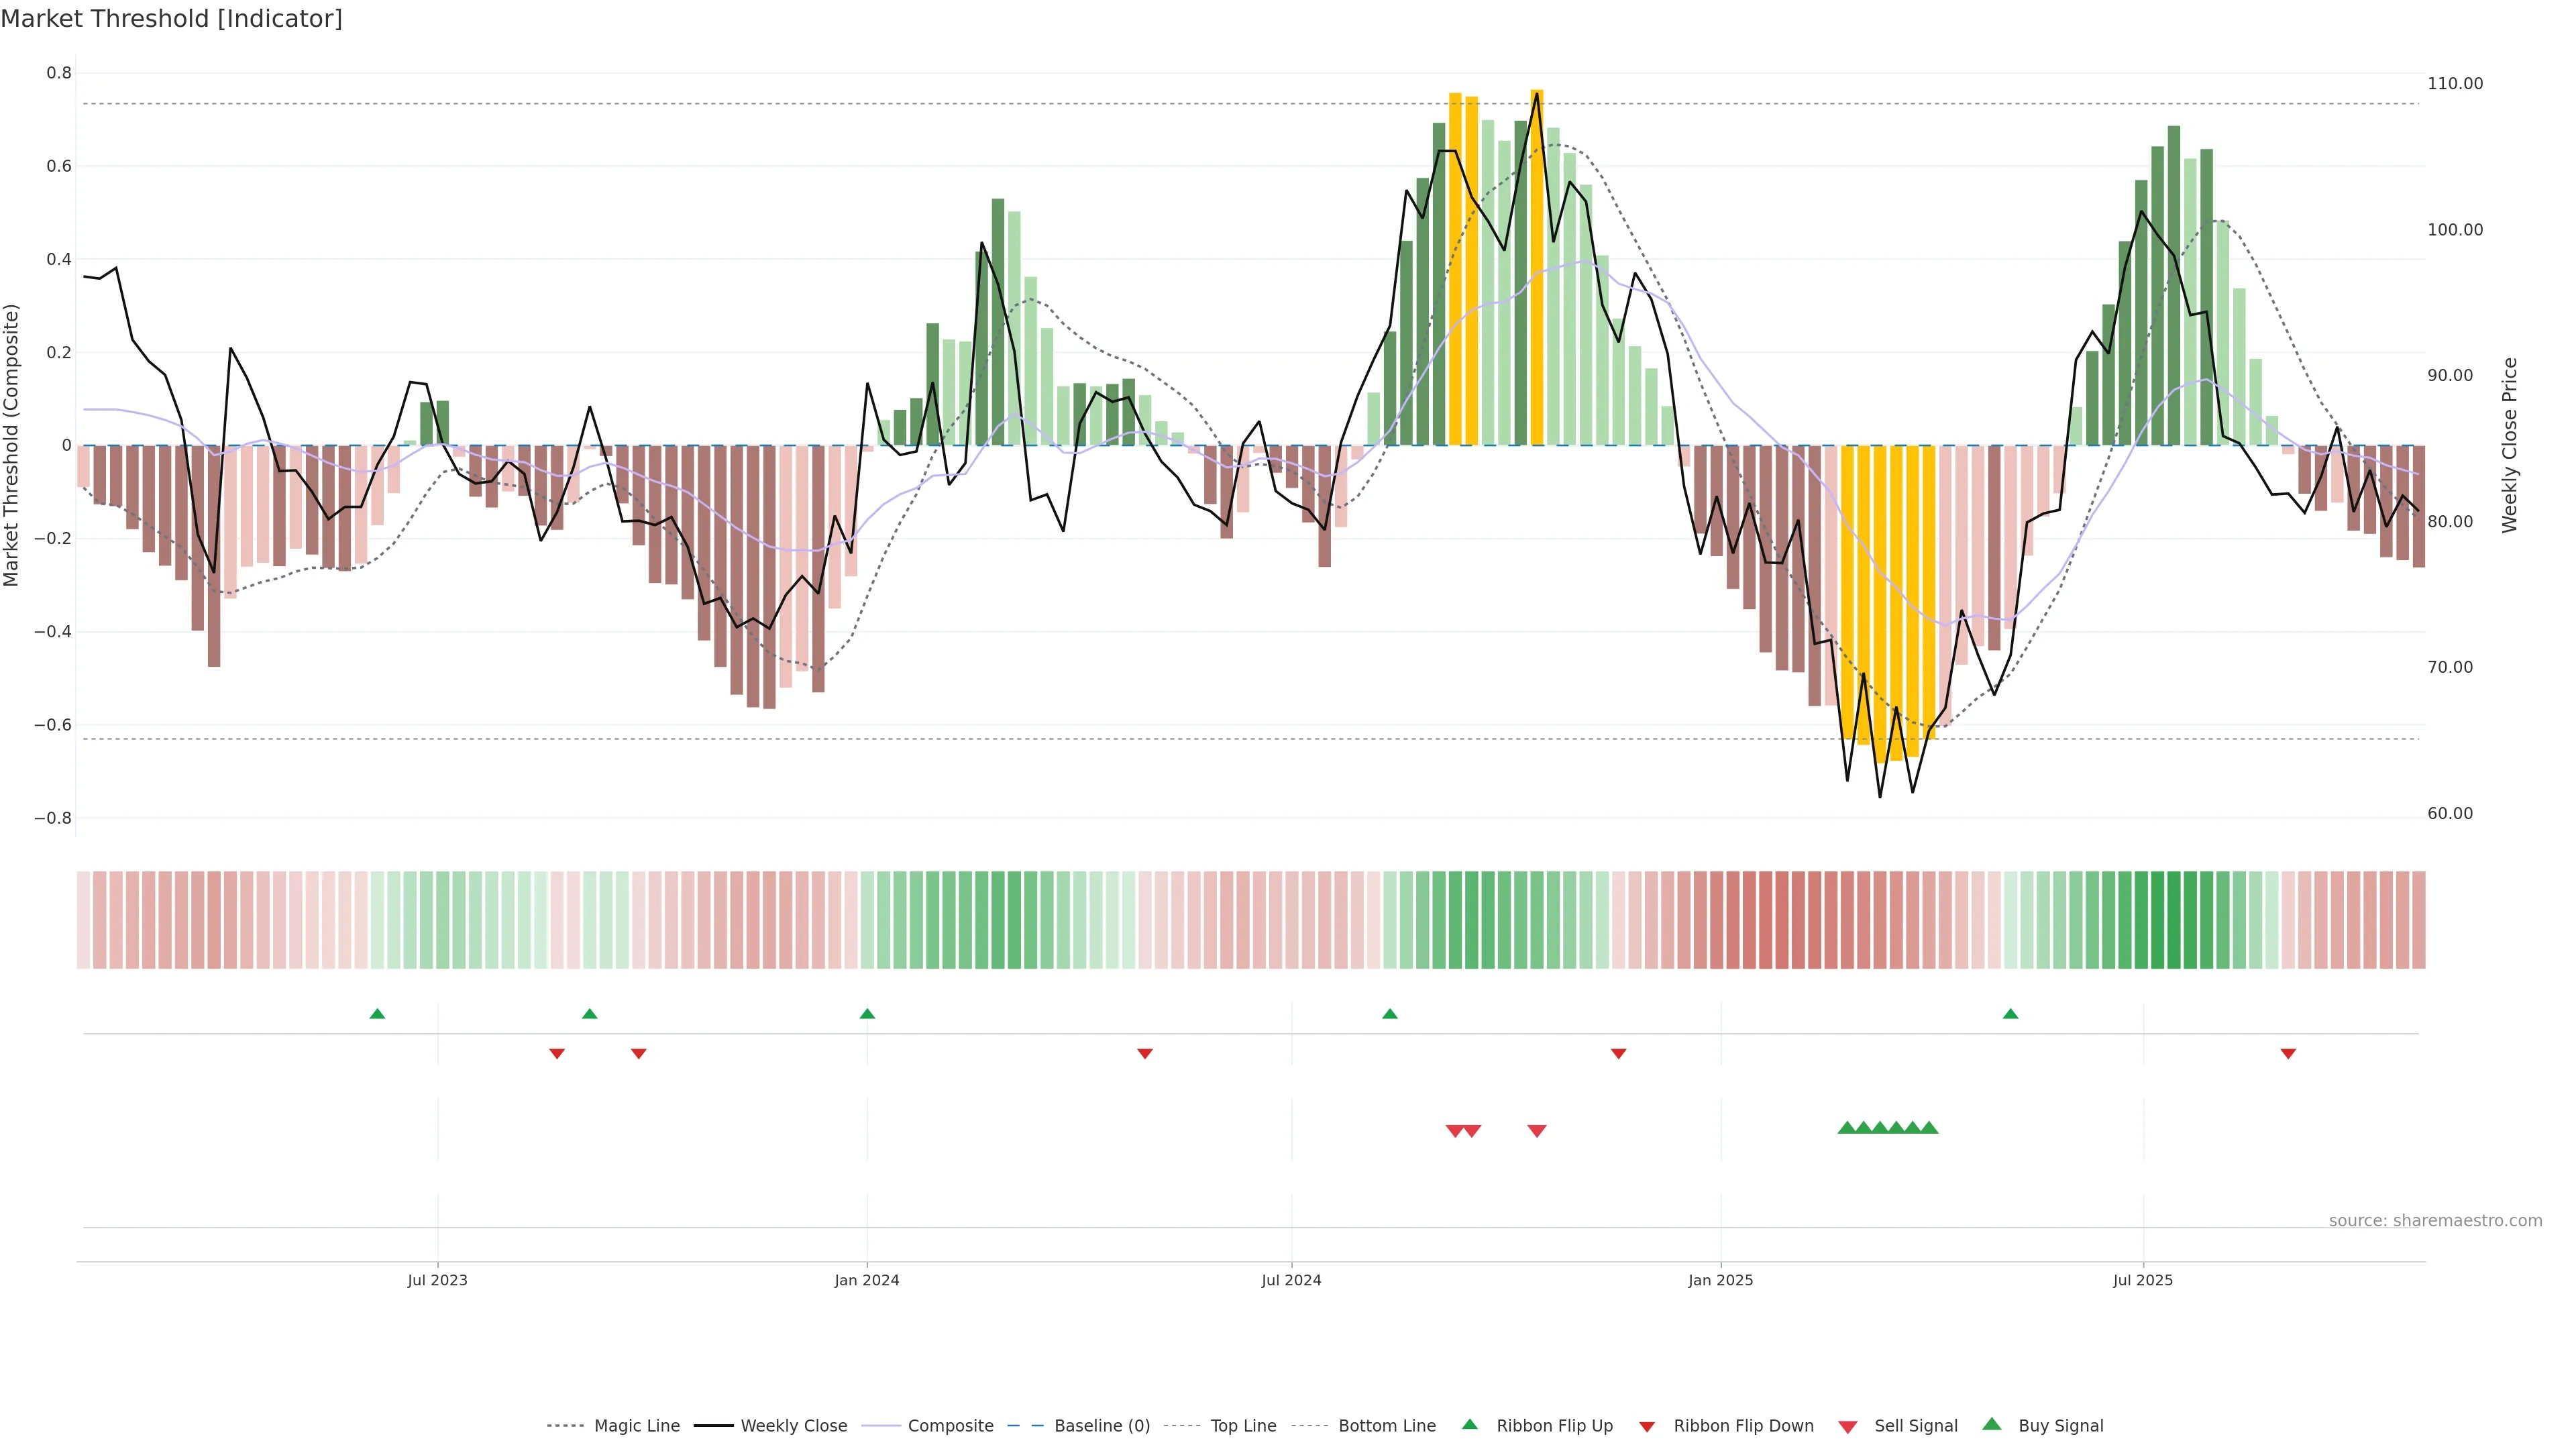This screenshot has width=2576, height=1449.
Task: Click the ribbon flip up marker in mid-2025
Action: coord(2010,1014)
